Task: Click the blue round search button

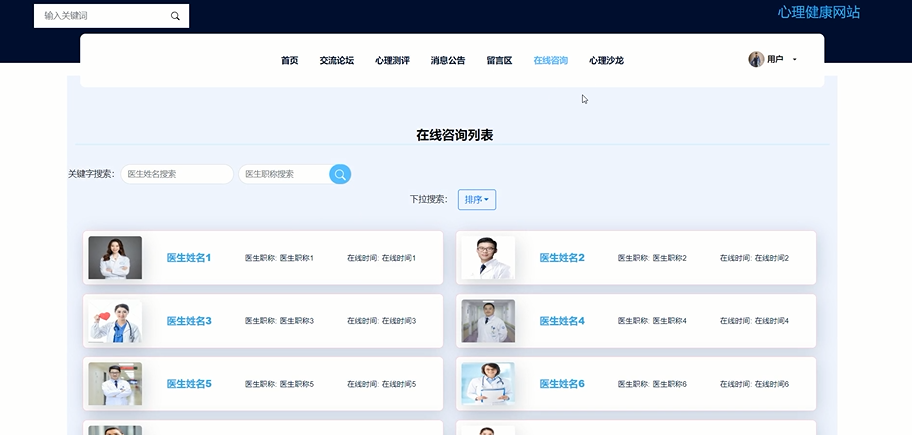Action: 340,174
